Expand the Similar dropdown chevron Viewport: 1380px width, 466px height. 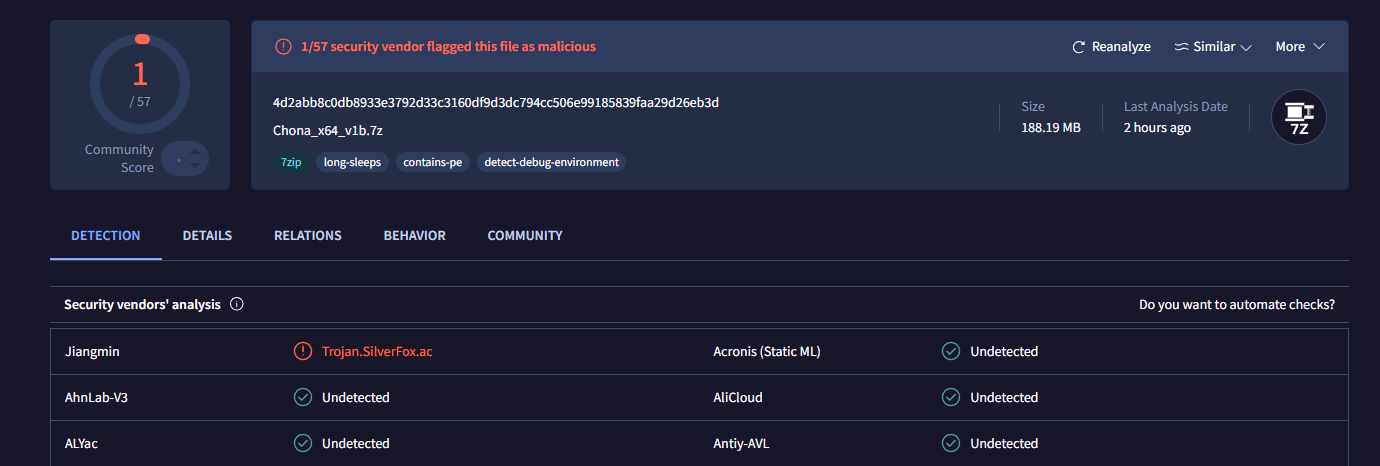click(x=1246, y=47)
